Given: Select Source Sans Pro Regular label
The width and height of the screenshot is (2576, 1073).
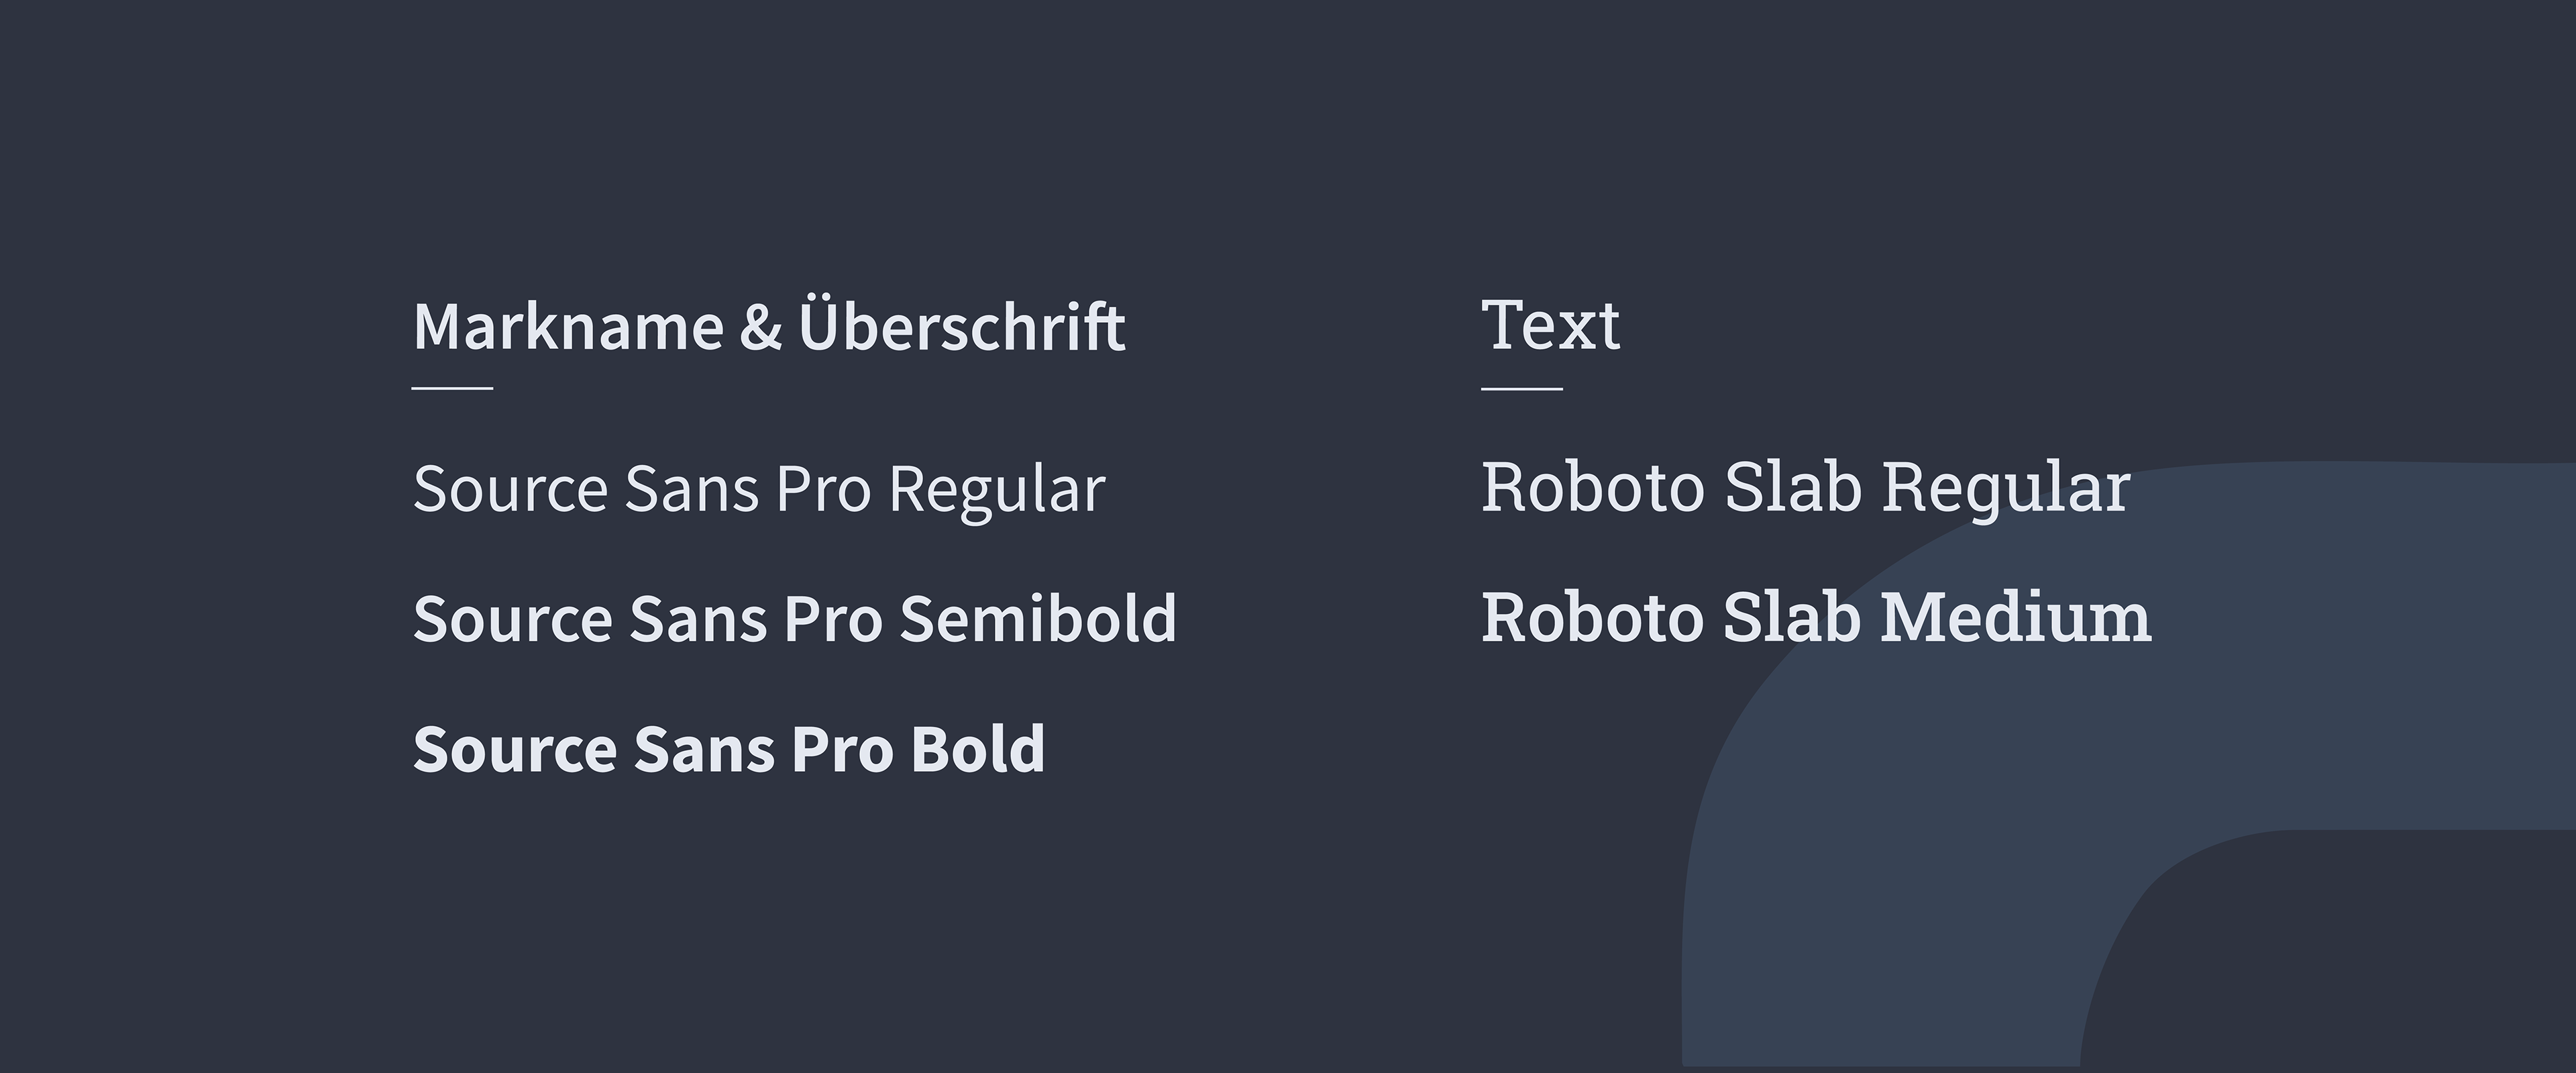Looking at the screenshot, I should 759,490.
